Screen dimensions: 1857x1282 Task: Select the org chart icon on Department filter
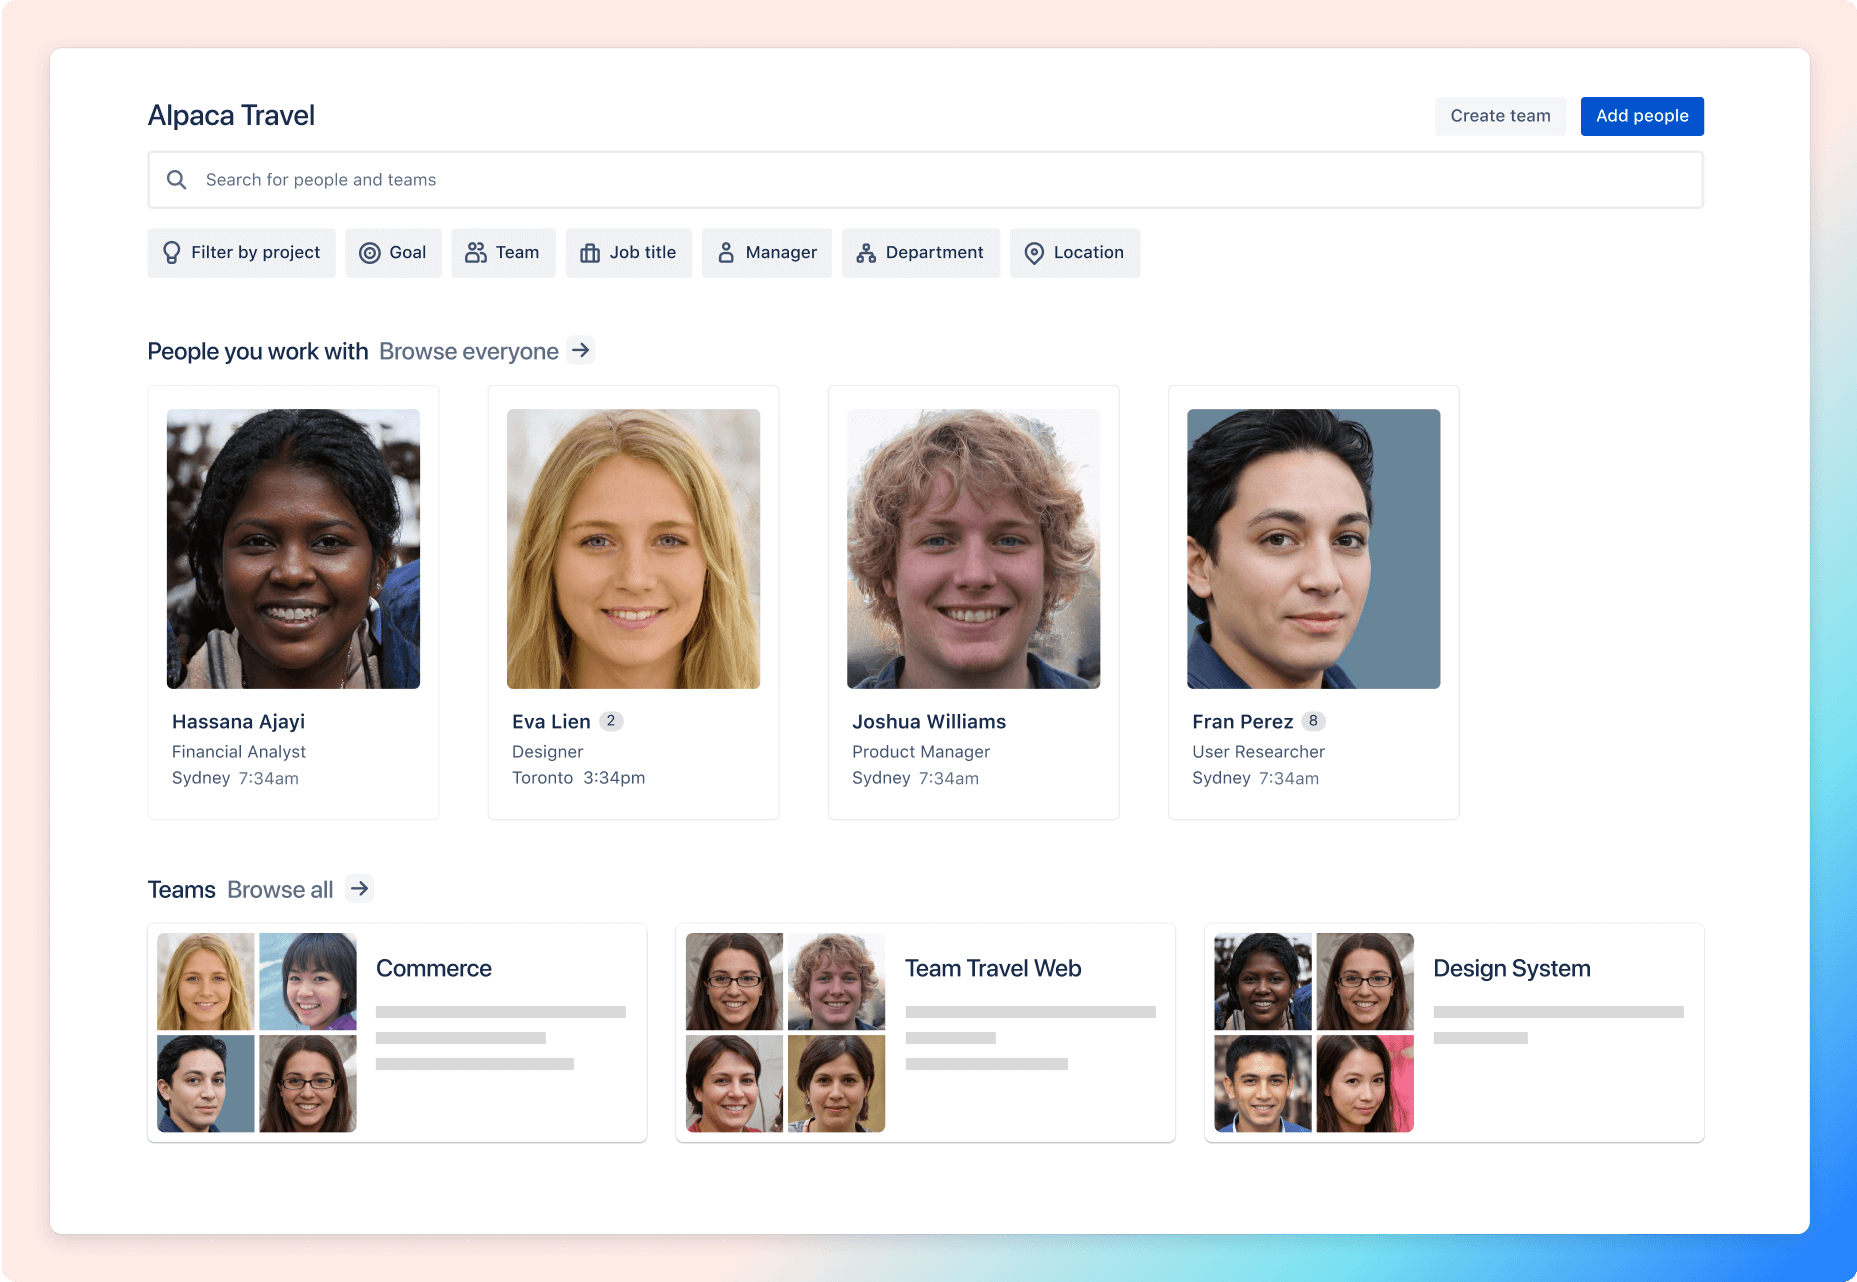click(x=864, y=252)
